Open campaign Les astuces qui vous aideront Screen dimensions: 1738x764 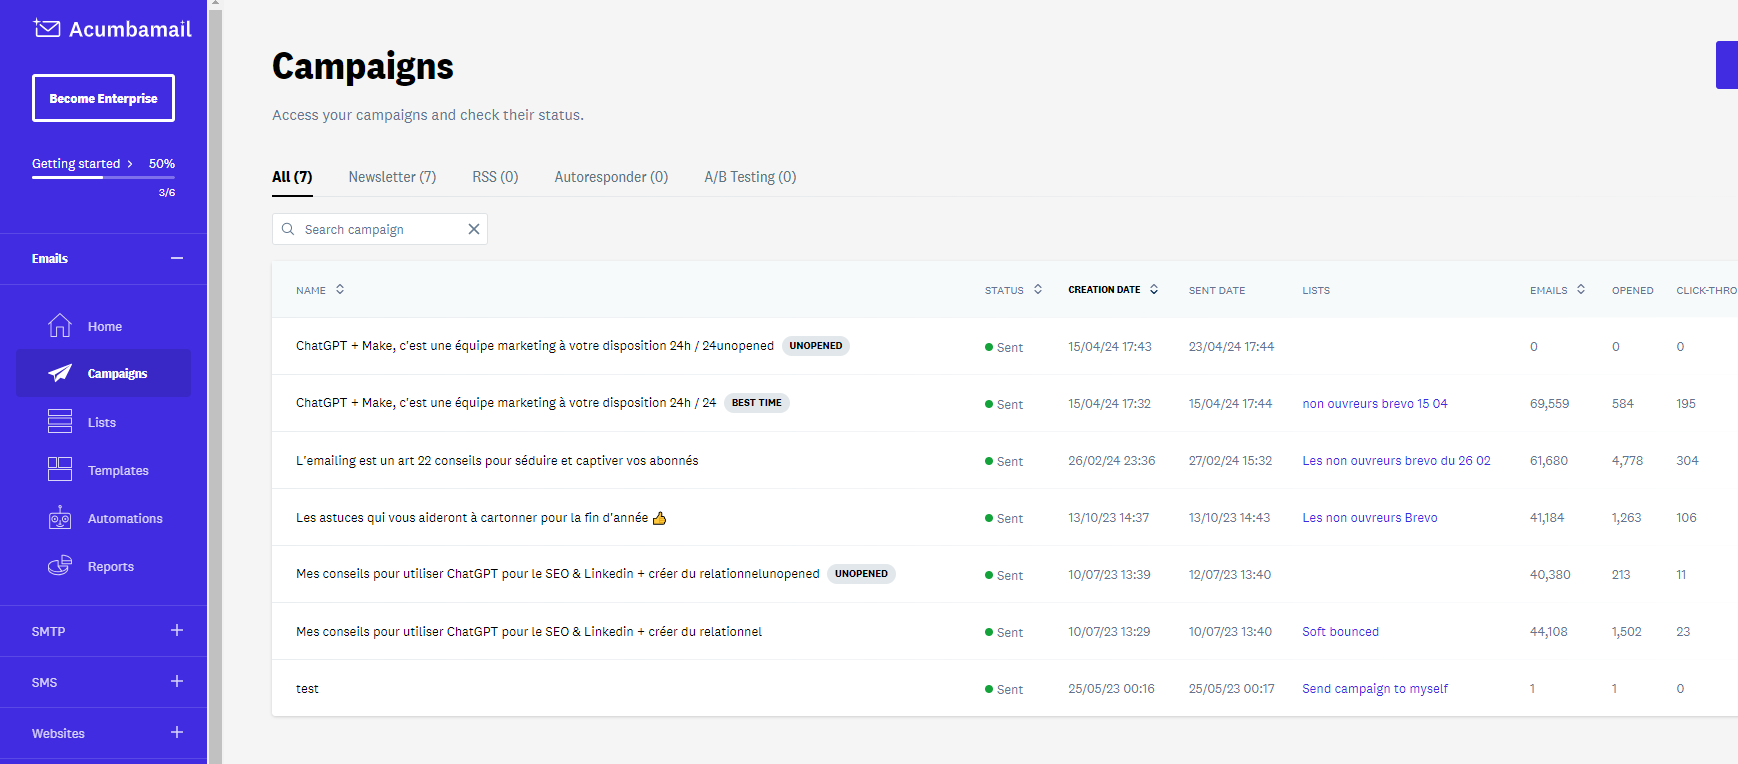tap(481, 518)
